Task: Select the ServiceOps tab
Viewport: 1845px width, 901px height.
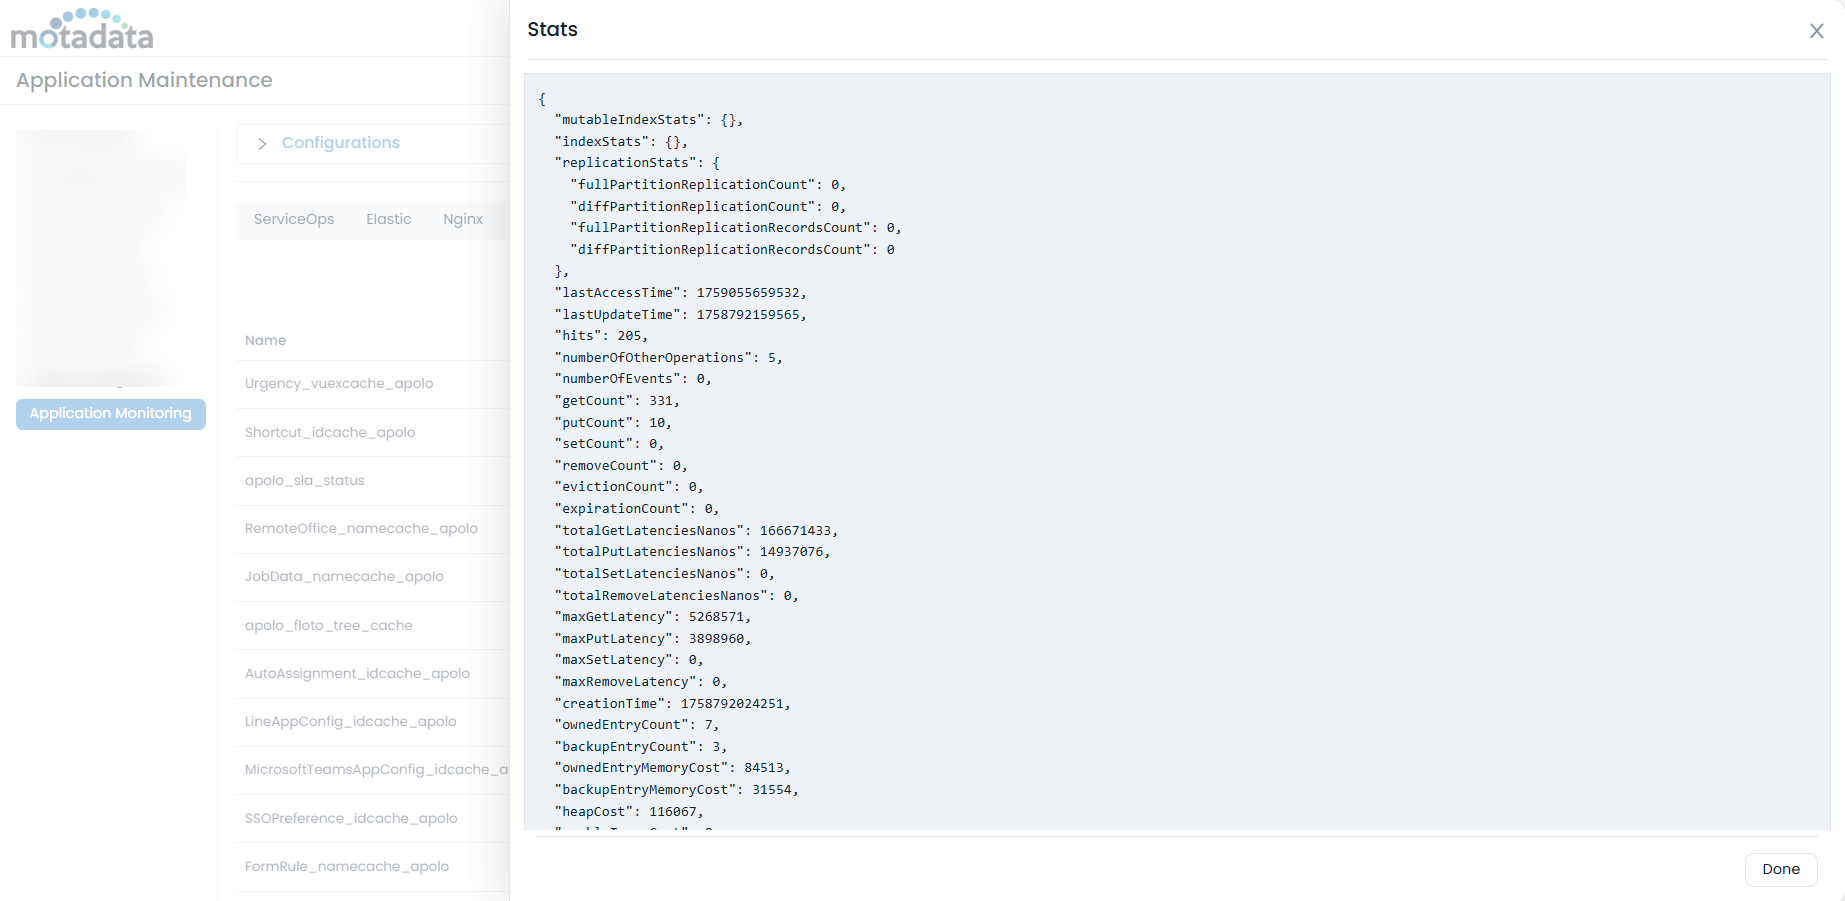Action: (x=294, y=219)
